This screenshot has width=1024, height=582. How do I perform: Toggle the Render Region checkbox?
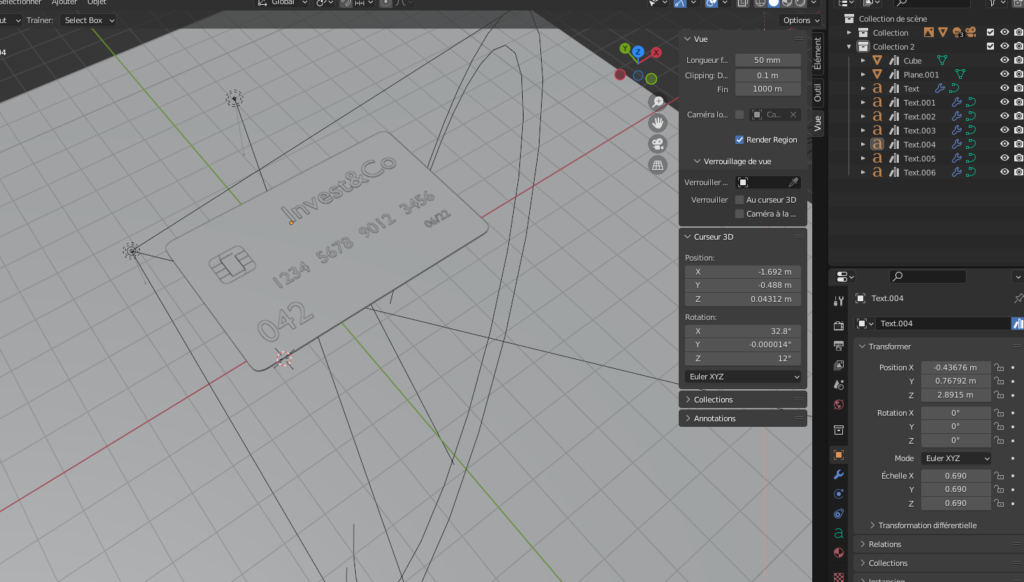point(739,140)
